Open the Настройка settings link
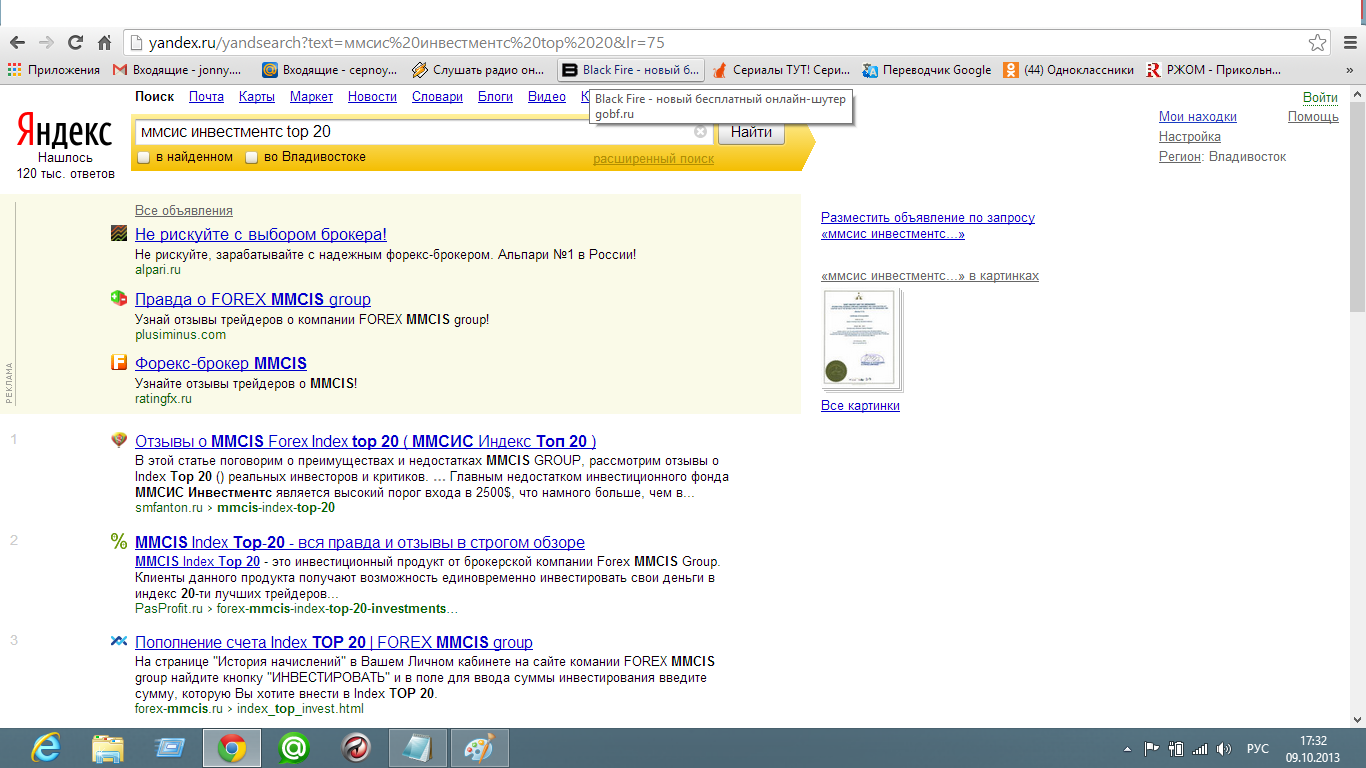The image size is (1366, 768). click(x=1190, y=137)
